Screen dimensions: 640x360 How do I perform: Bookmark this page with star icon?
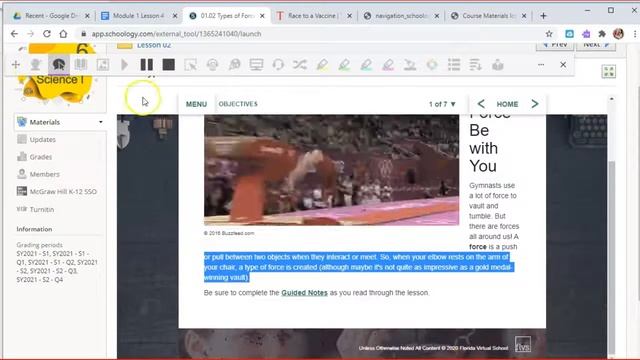549,34
